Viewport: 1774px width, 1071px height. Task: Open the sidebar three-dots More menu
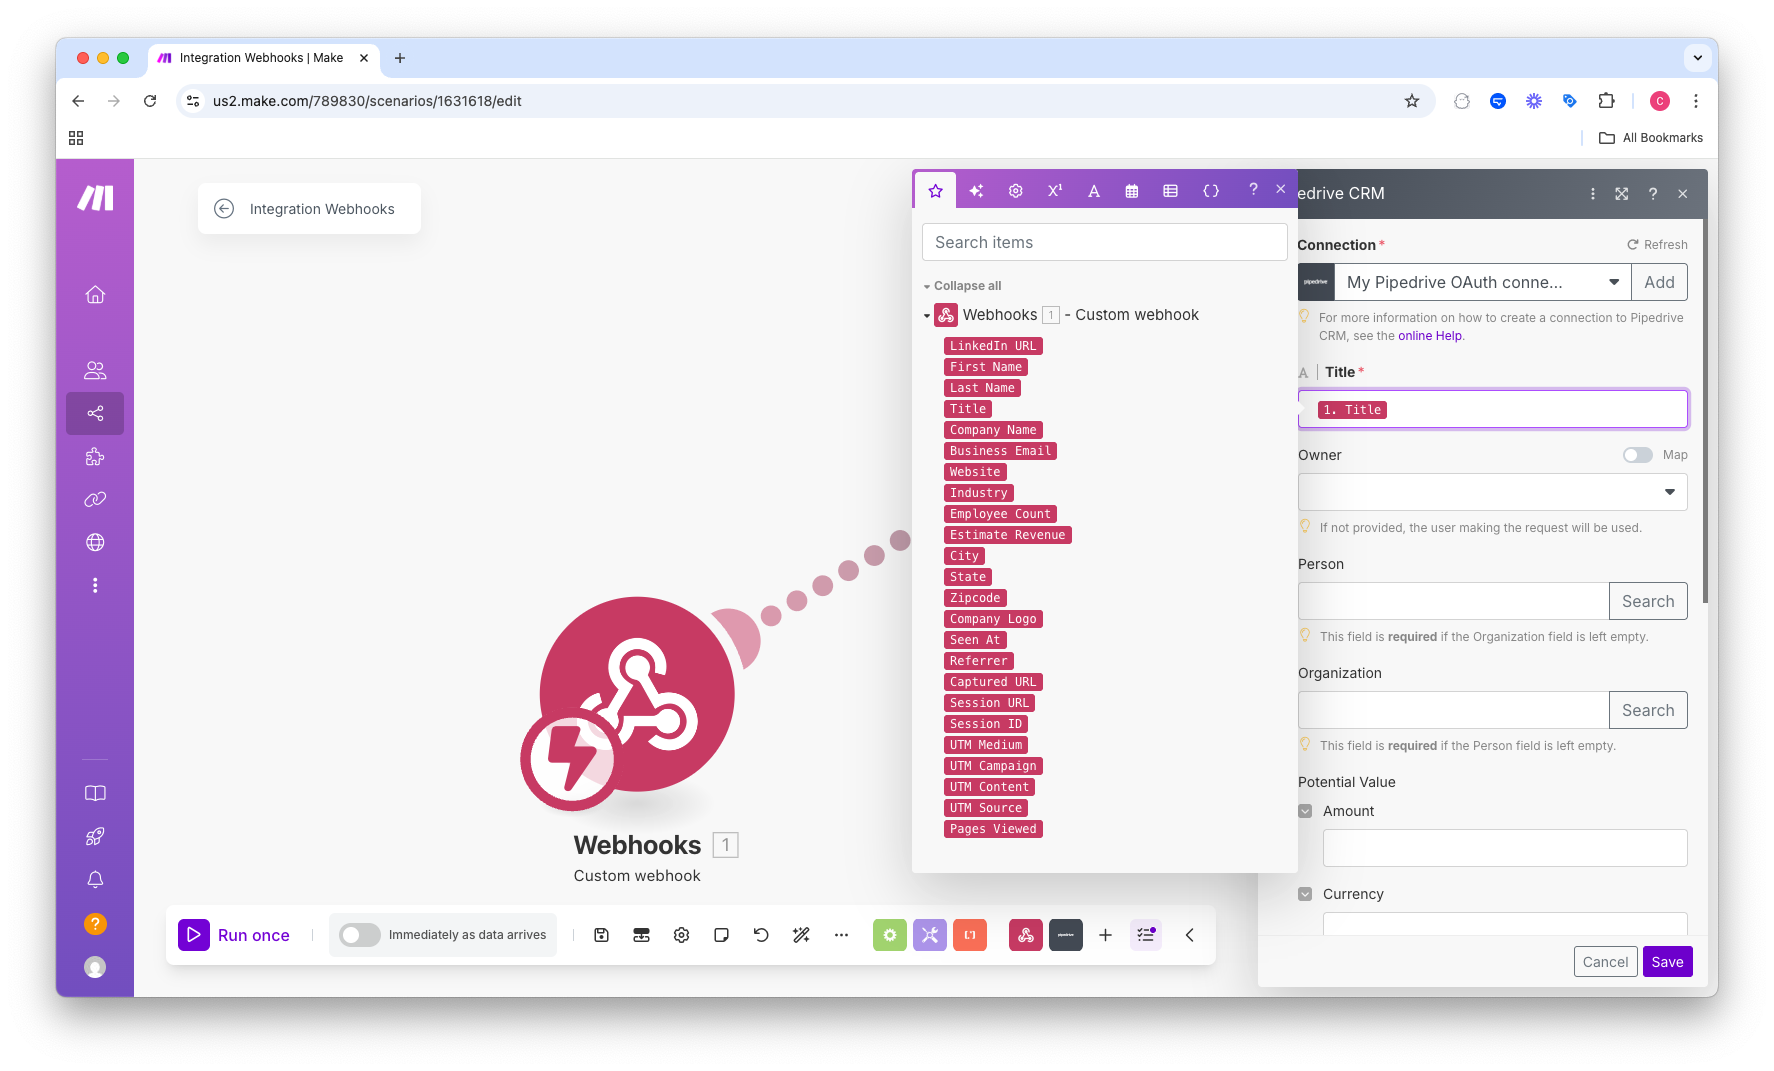point(95,585)
